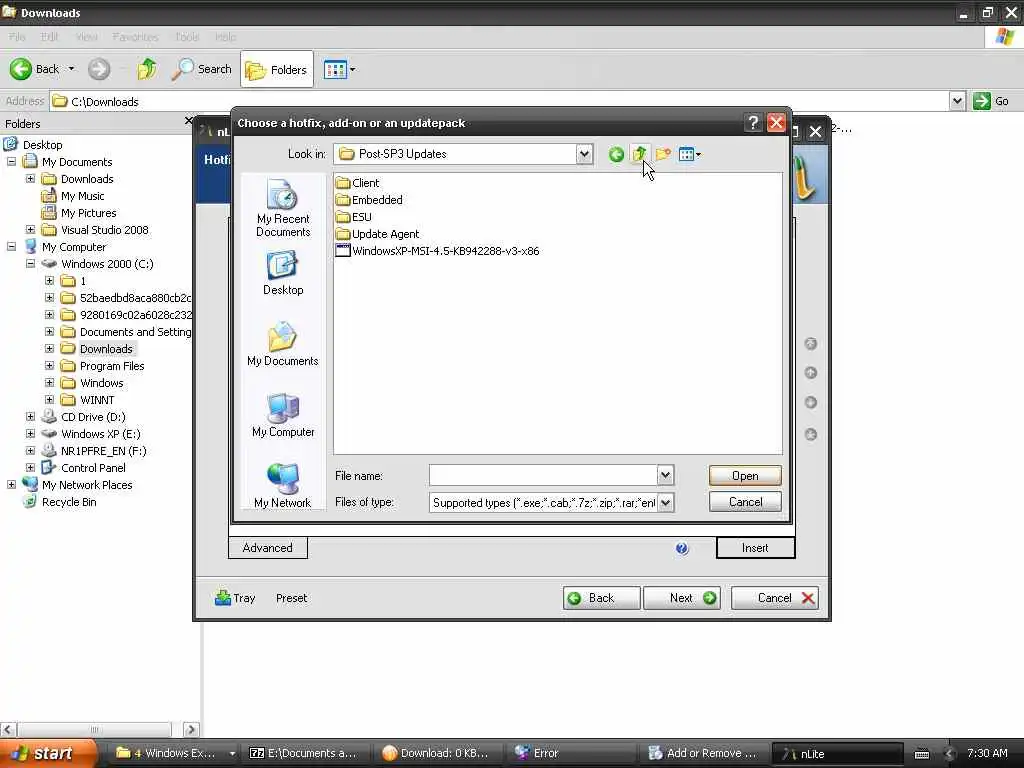The image size is (1024, 768).
Task: Click nLite Tray icon button
Action: 235,598
